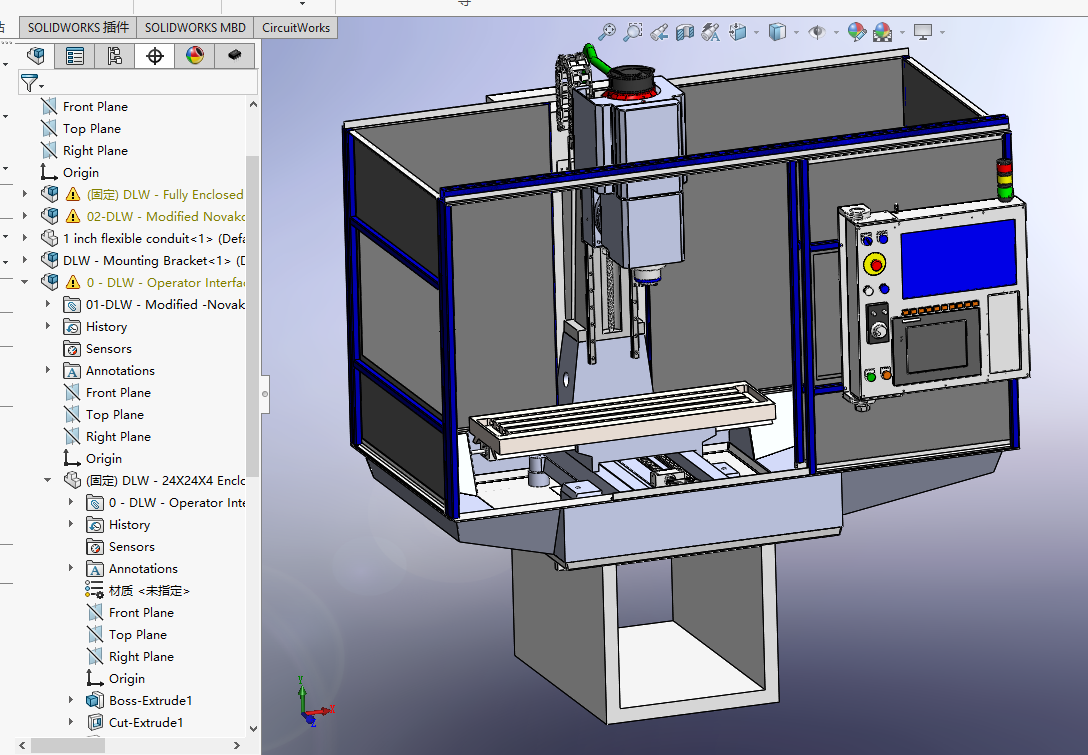Open the Edit Appearance tool
This screenshot has width=1088, height=755.
click(857, 32)
